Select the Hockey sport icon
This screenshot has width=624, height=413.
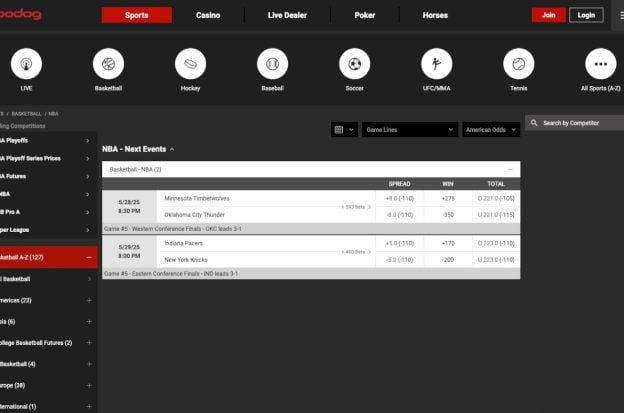(190, 65)
